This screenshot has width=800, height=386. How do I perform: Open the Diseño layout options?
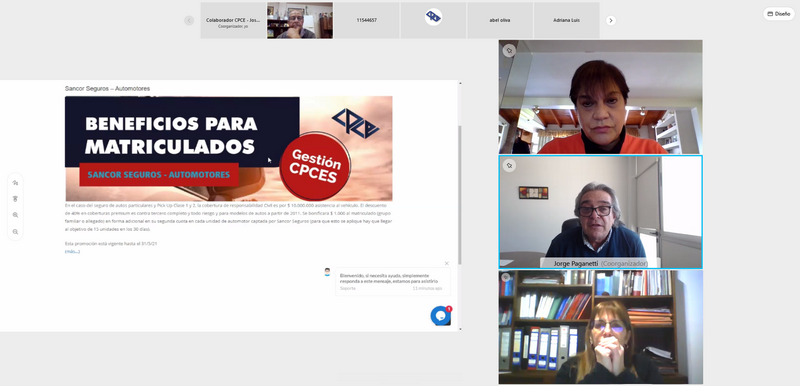(x=779, y=14)
